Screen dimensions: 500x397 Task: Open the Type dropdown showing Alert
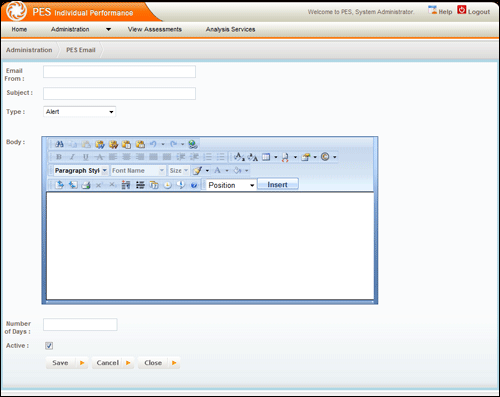79,112
